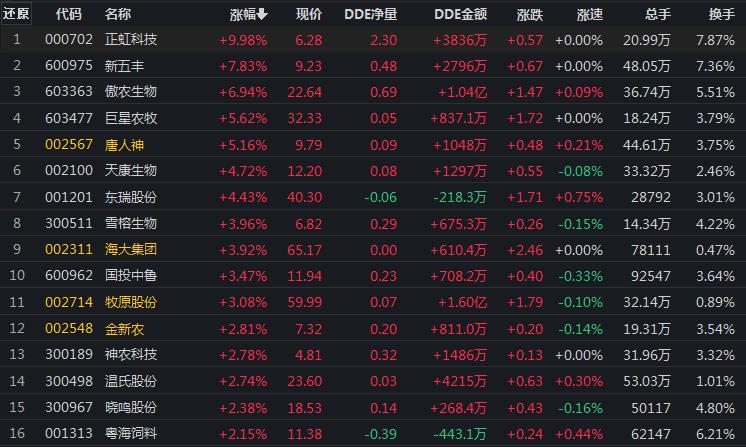This screenshot has height=447, width=746.
Task: Sort stocks by 涨速 header
Action: click(590, 14)
